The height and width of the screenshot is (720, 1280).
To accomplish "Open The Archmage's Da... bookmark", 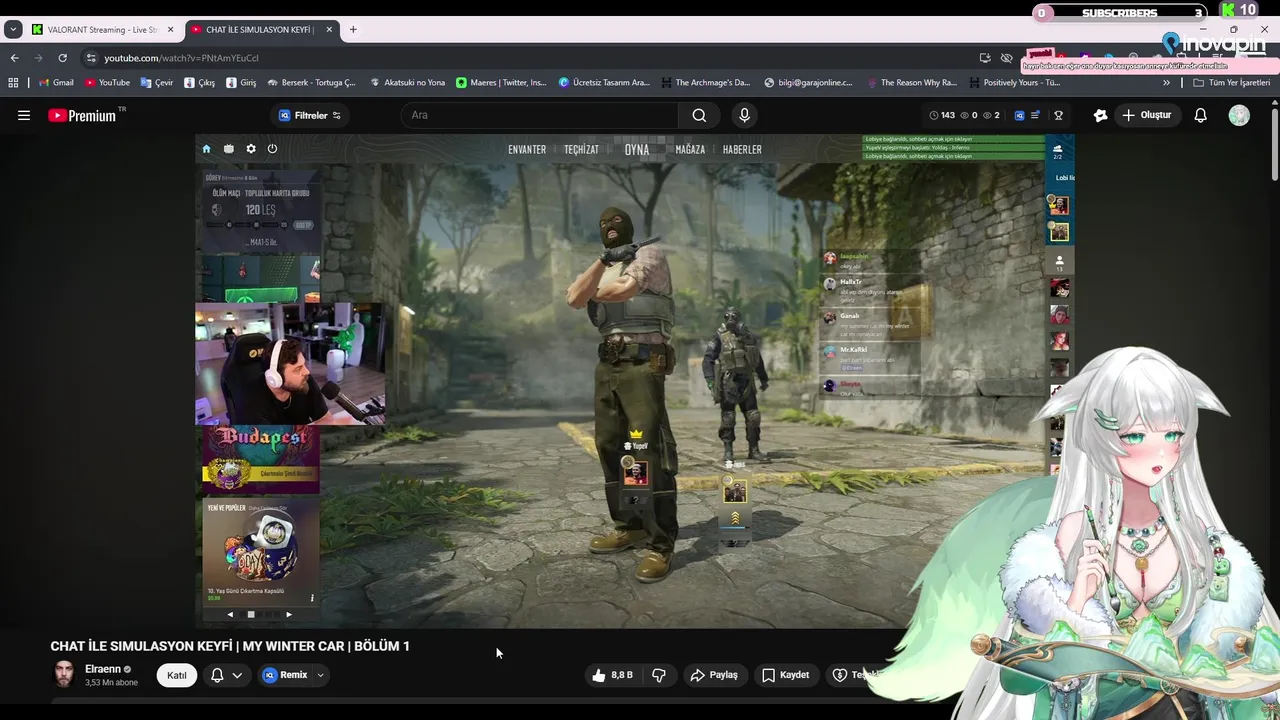I will click(x=706, y=83).
